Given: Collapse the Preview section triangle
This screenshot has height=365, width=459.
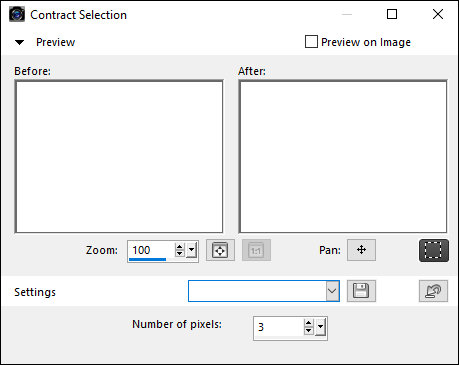Looking at the screenshot, I should click(19, 42).
